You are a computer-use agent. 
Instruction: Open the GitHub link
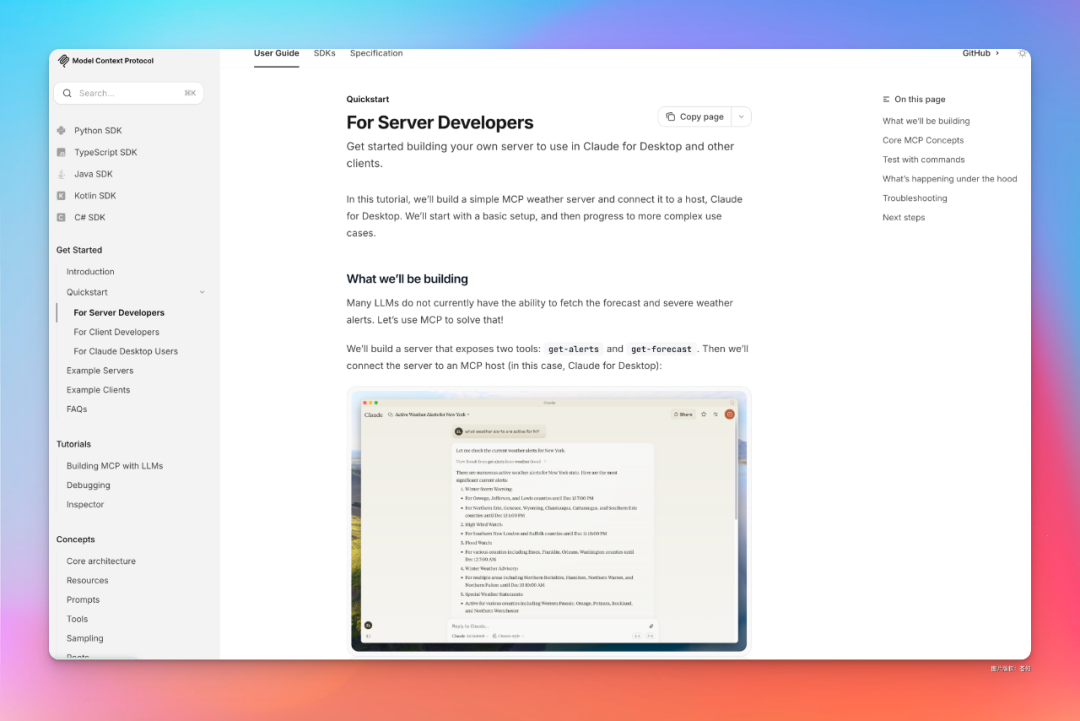click(980, 53)
